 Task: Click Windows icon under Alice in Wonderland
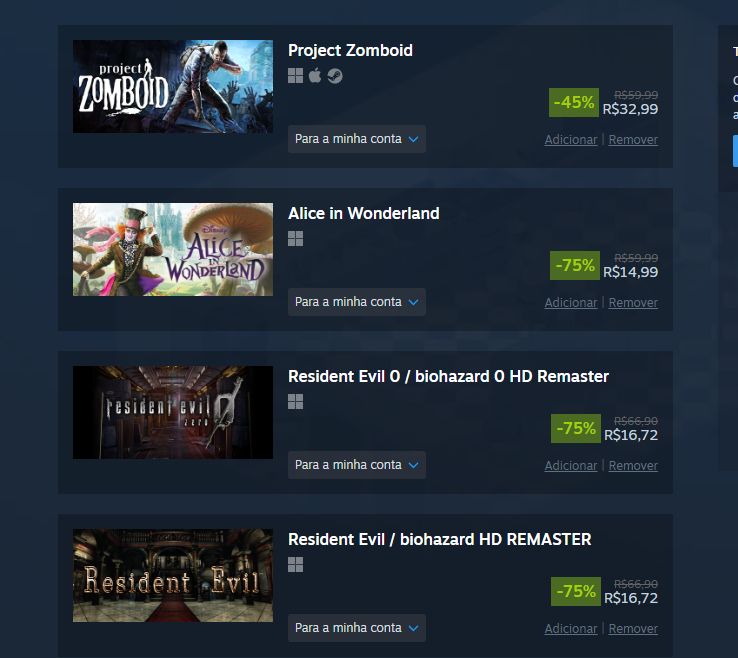[x=296, y=239]
